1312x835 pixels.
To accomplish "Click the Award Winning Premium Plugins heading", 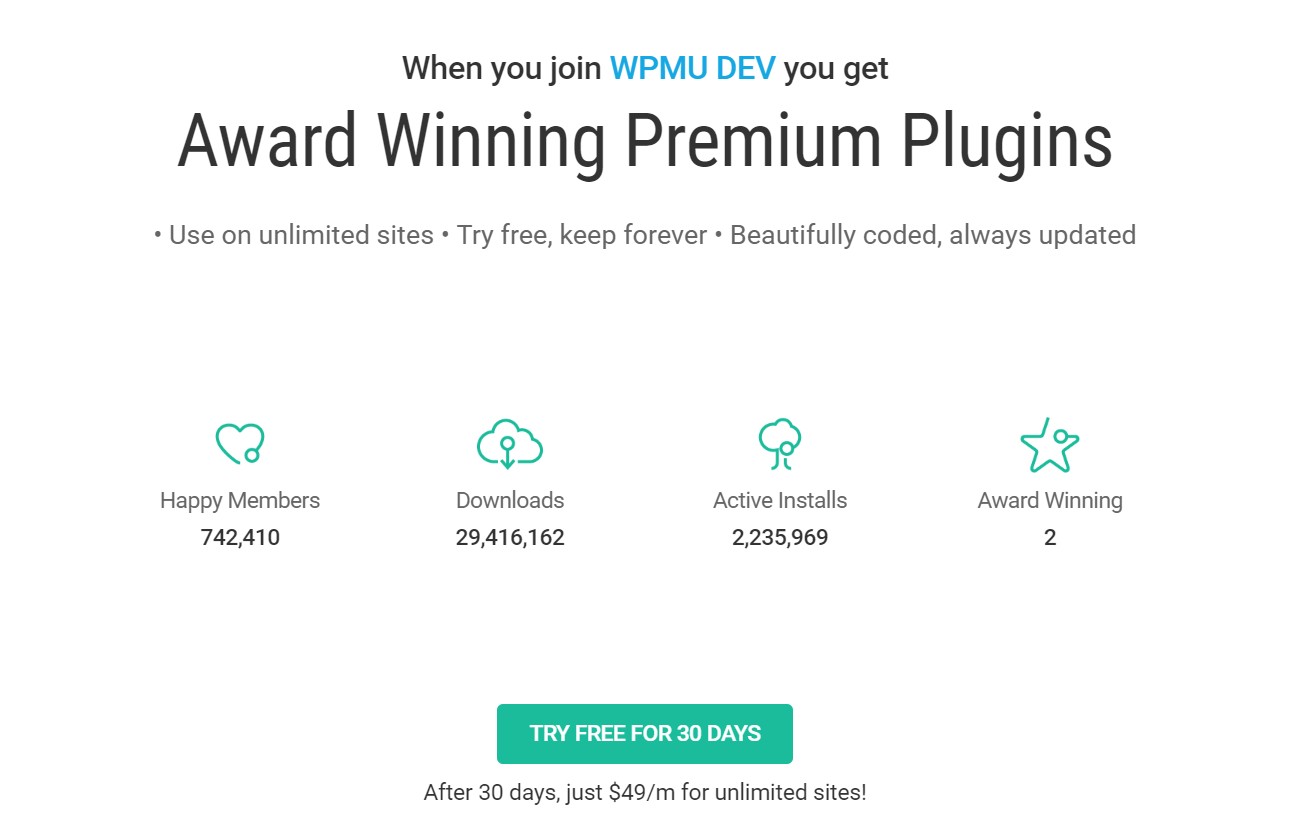I will [645, 141].
